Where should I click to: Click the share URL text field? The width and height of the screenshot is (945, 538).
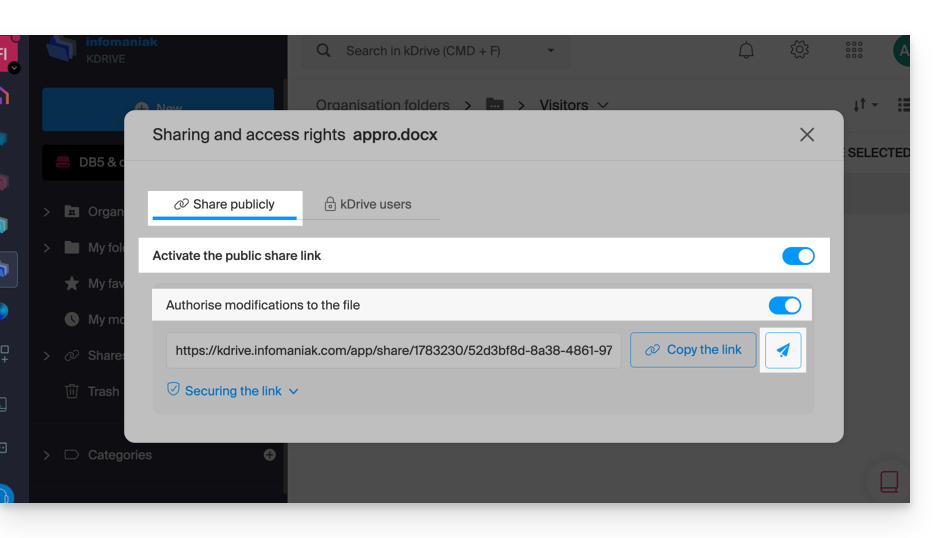coord(394,350)
